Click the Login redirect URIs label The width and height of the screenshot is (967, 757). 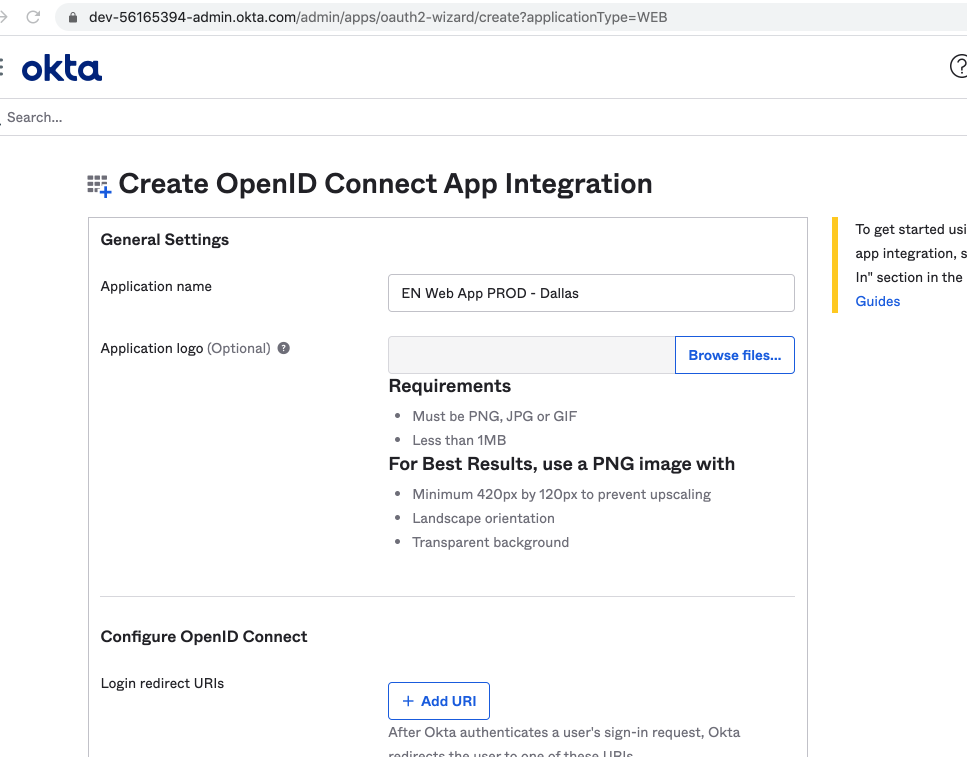pyautogui.click(x=162, y=684)
